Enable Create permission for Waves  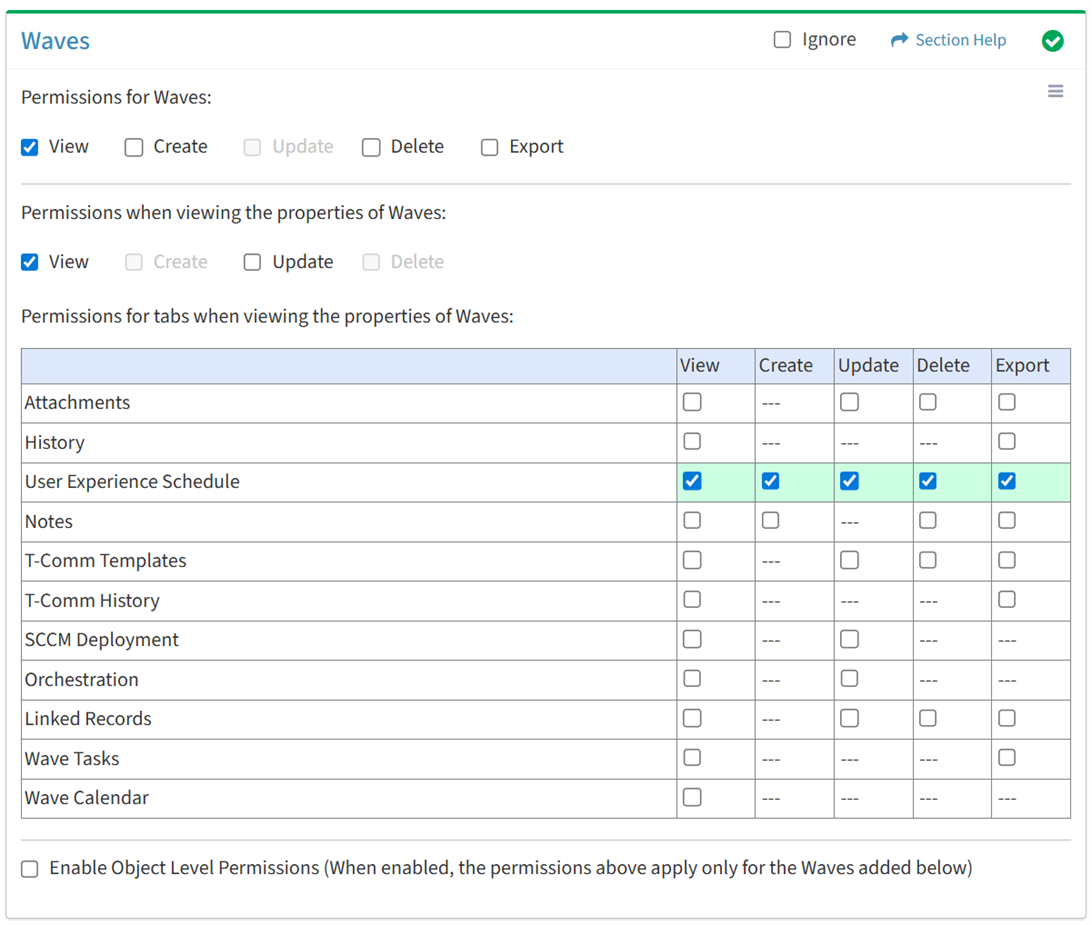[134, 148]
